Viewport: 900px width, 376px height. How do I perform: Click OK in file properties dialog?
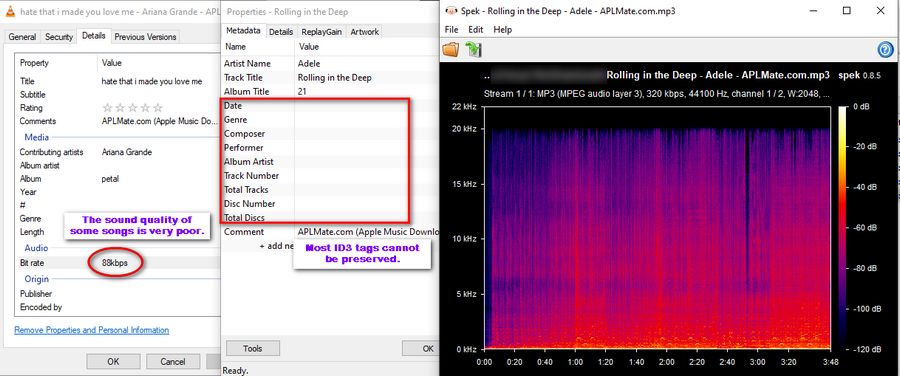tap(113, 362)
